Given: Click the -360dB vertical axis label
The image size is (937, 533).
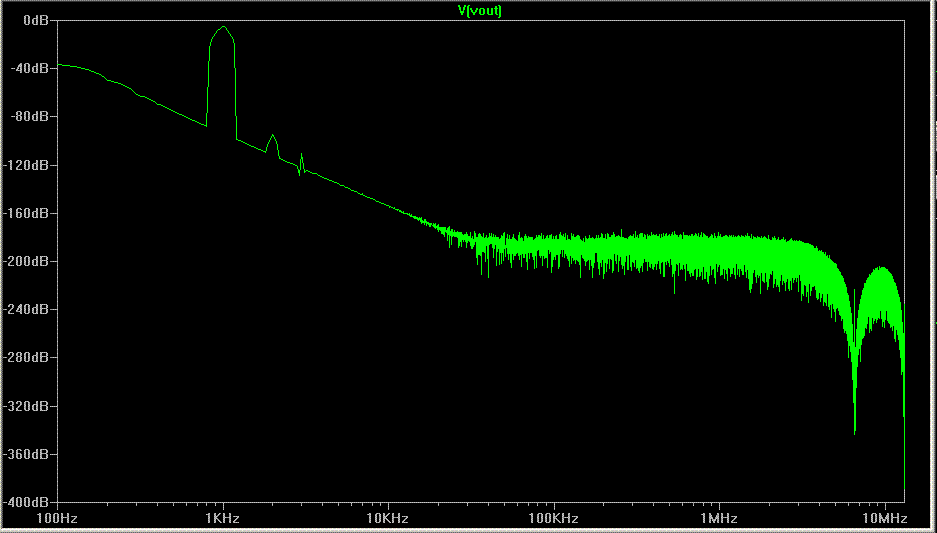Looking at the screenshot, I should point(27,454).
